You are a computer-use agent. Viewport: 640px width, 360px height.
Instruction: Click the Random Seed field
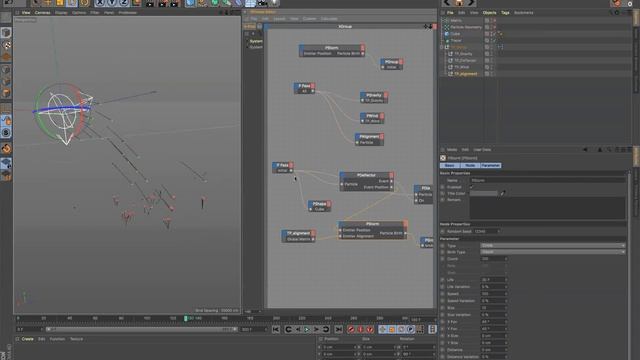(x=486, y=231)
